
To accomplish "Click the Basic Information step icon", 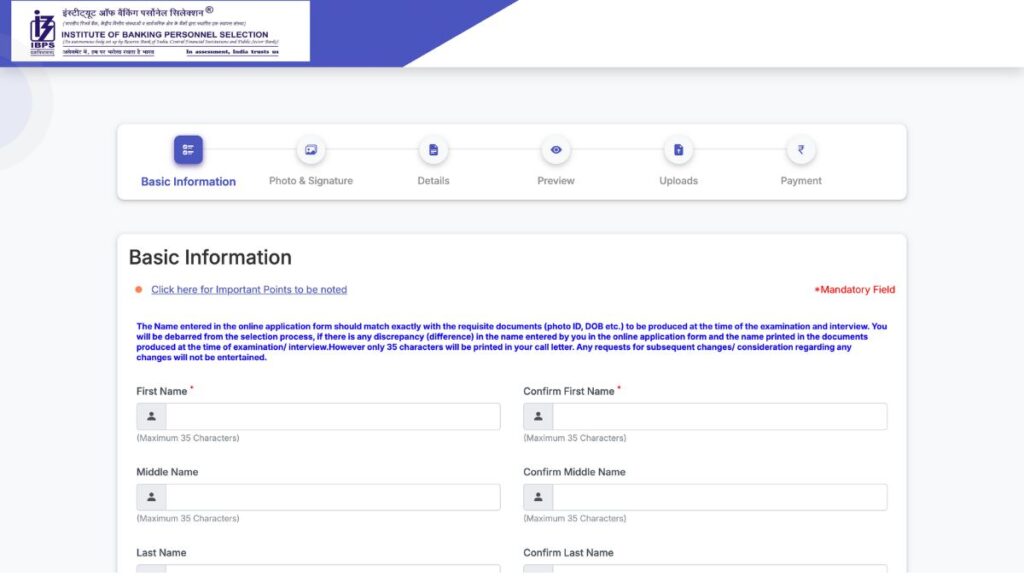I will pyautogui.click(x=188, y=150).
